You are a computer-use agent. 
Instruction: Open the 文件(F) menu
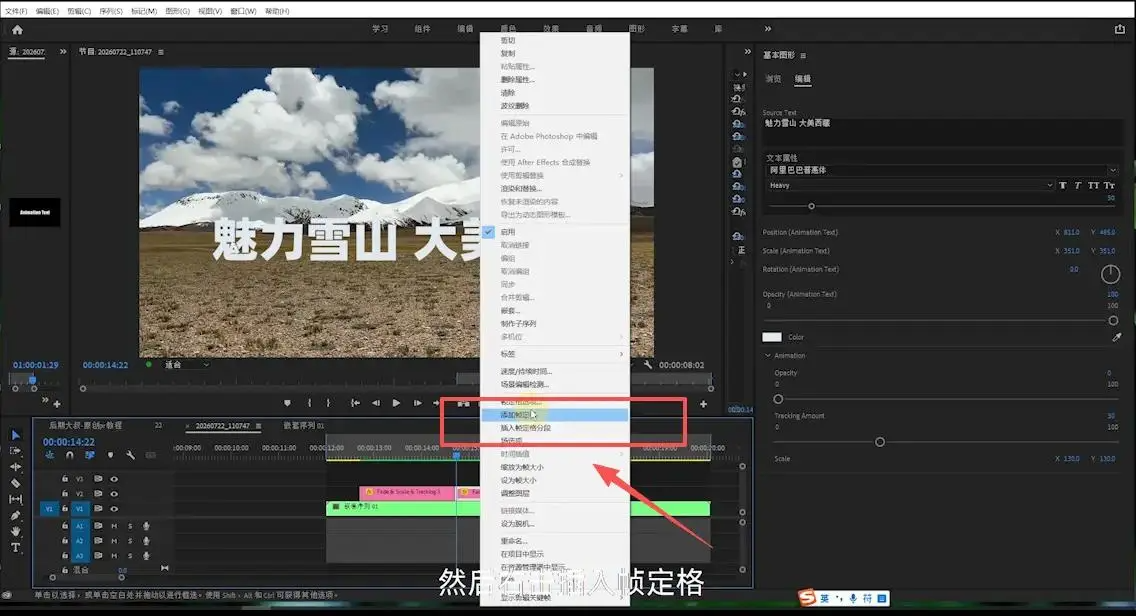tap(16, 11)
